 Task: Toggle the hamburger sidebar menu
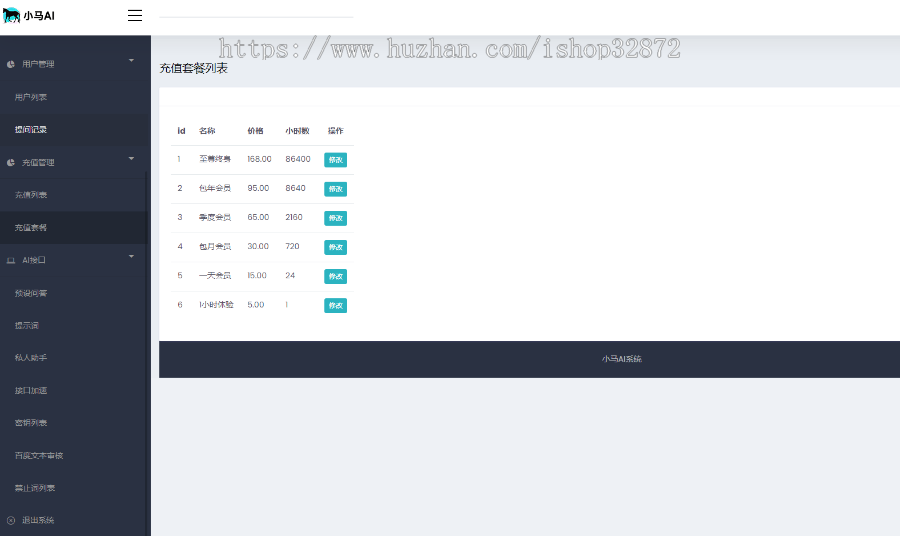click(135, 15)
